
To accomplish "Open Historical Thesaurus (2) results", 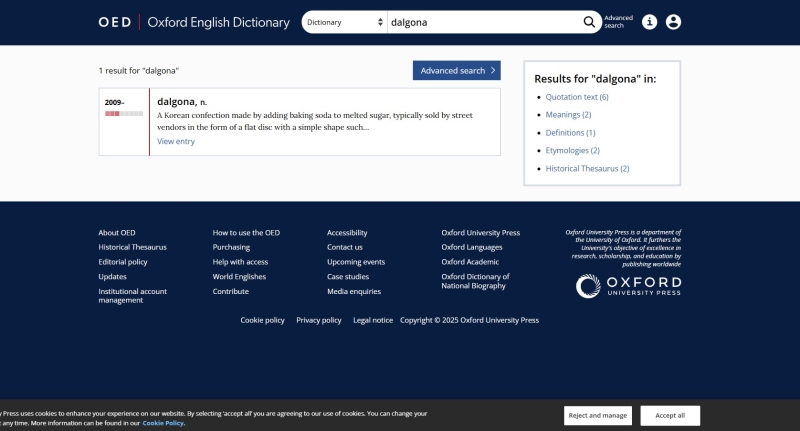I will pyautogui.click(x=587, y=168).
